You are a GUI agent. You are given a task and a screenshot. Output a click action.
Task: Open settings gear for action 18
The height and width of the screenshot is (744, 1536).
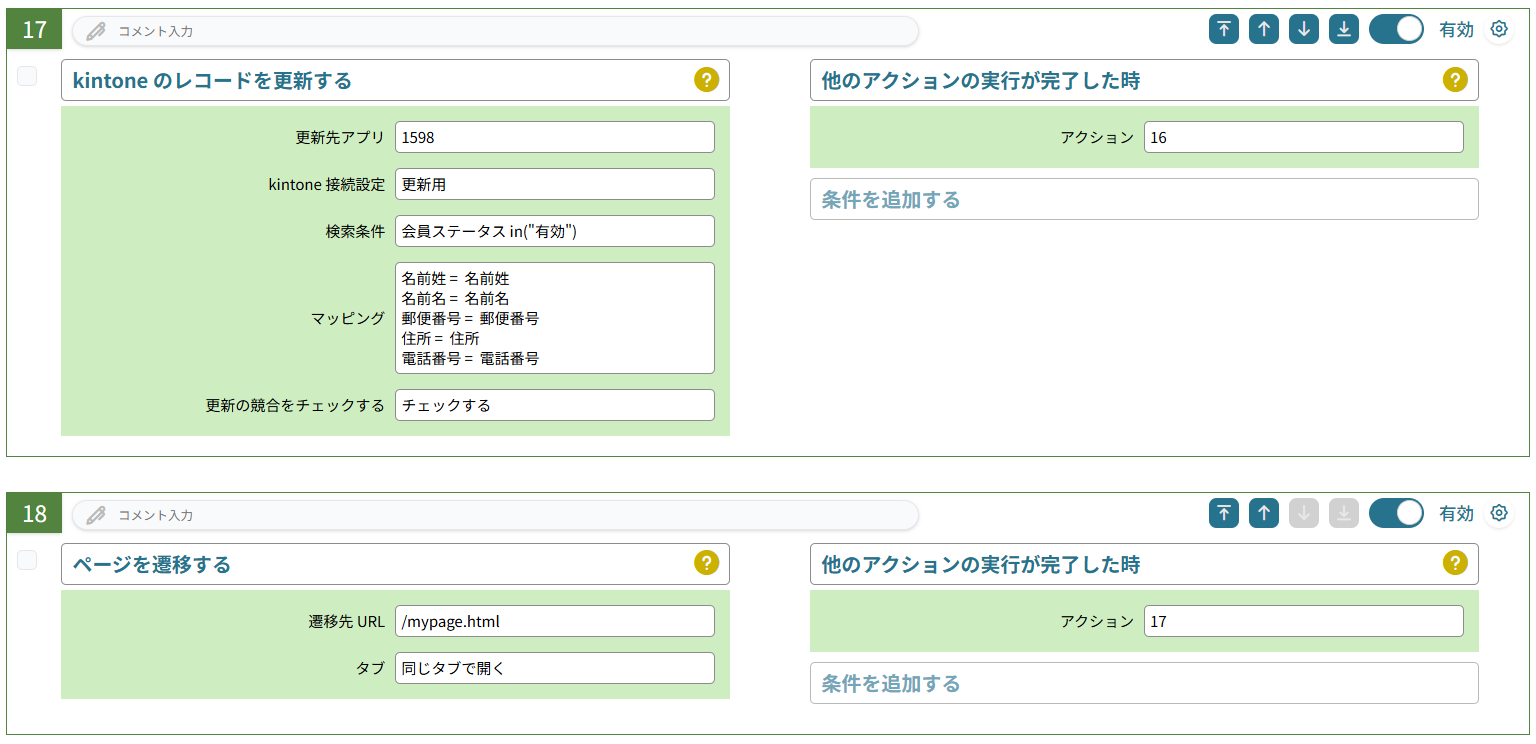1498,513
